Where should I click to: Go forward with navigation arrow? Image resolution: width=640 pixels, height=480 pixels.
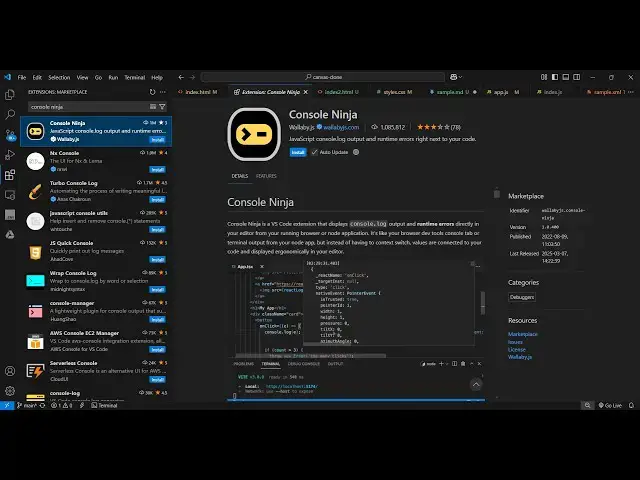coord(192,77)
